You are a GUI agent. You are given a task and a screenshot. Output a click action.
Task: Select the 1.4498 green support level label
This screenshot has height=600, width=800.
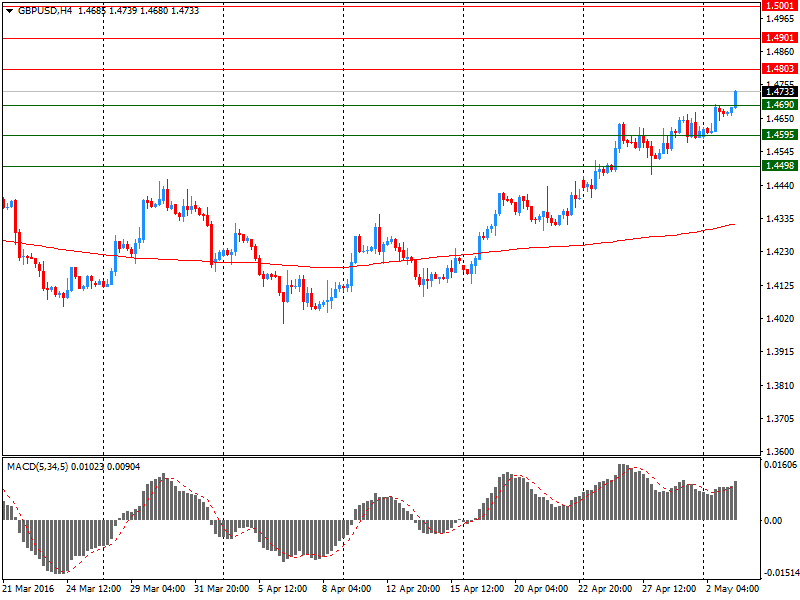pos(780,166)
